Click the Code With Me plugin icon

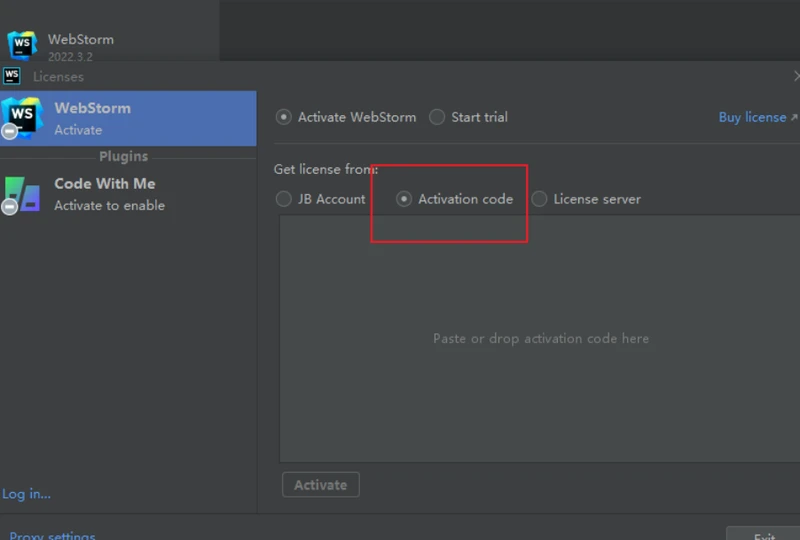[21, 195]
